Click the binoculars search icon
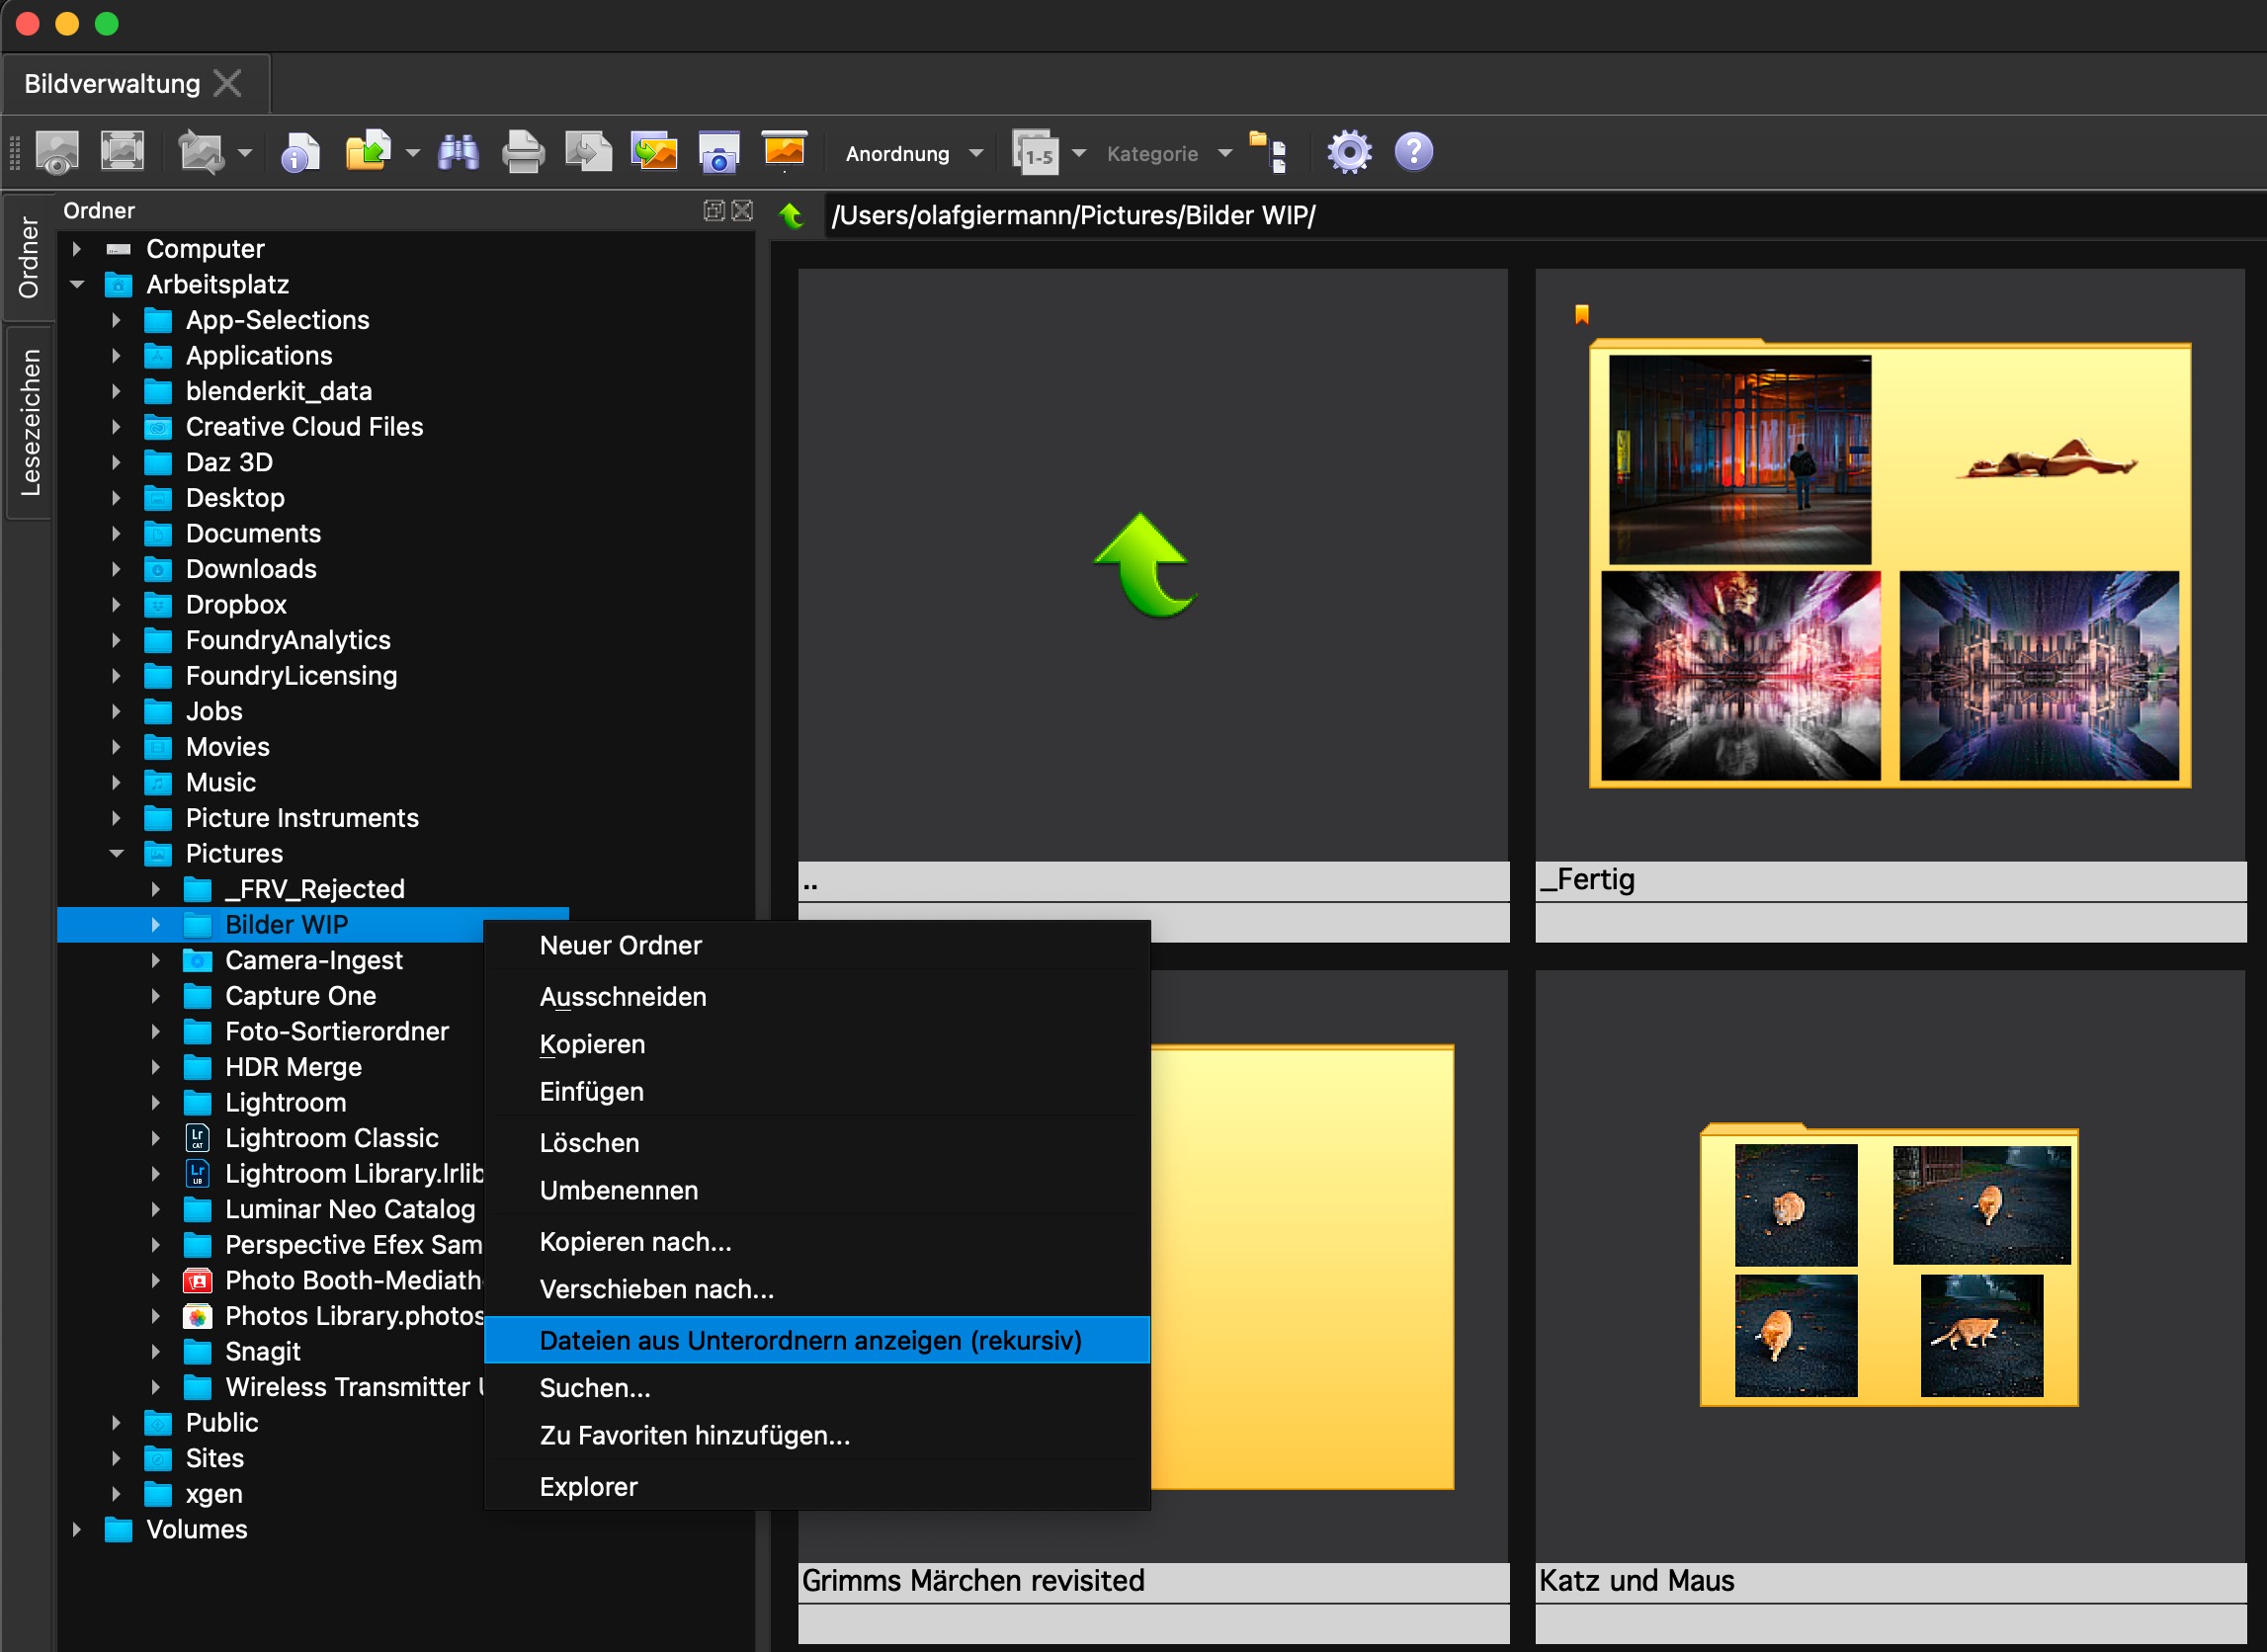 point(458,153)
